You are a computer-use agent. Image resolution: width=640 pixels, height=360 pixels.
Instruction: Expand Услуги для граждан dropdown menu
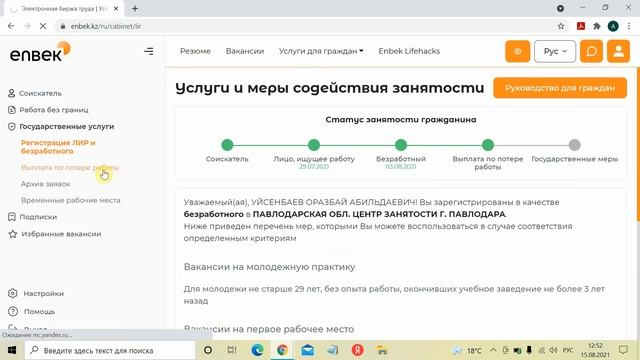coord(321,51)
